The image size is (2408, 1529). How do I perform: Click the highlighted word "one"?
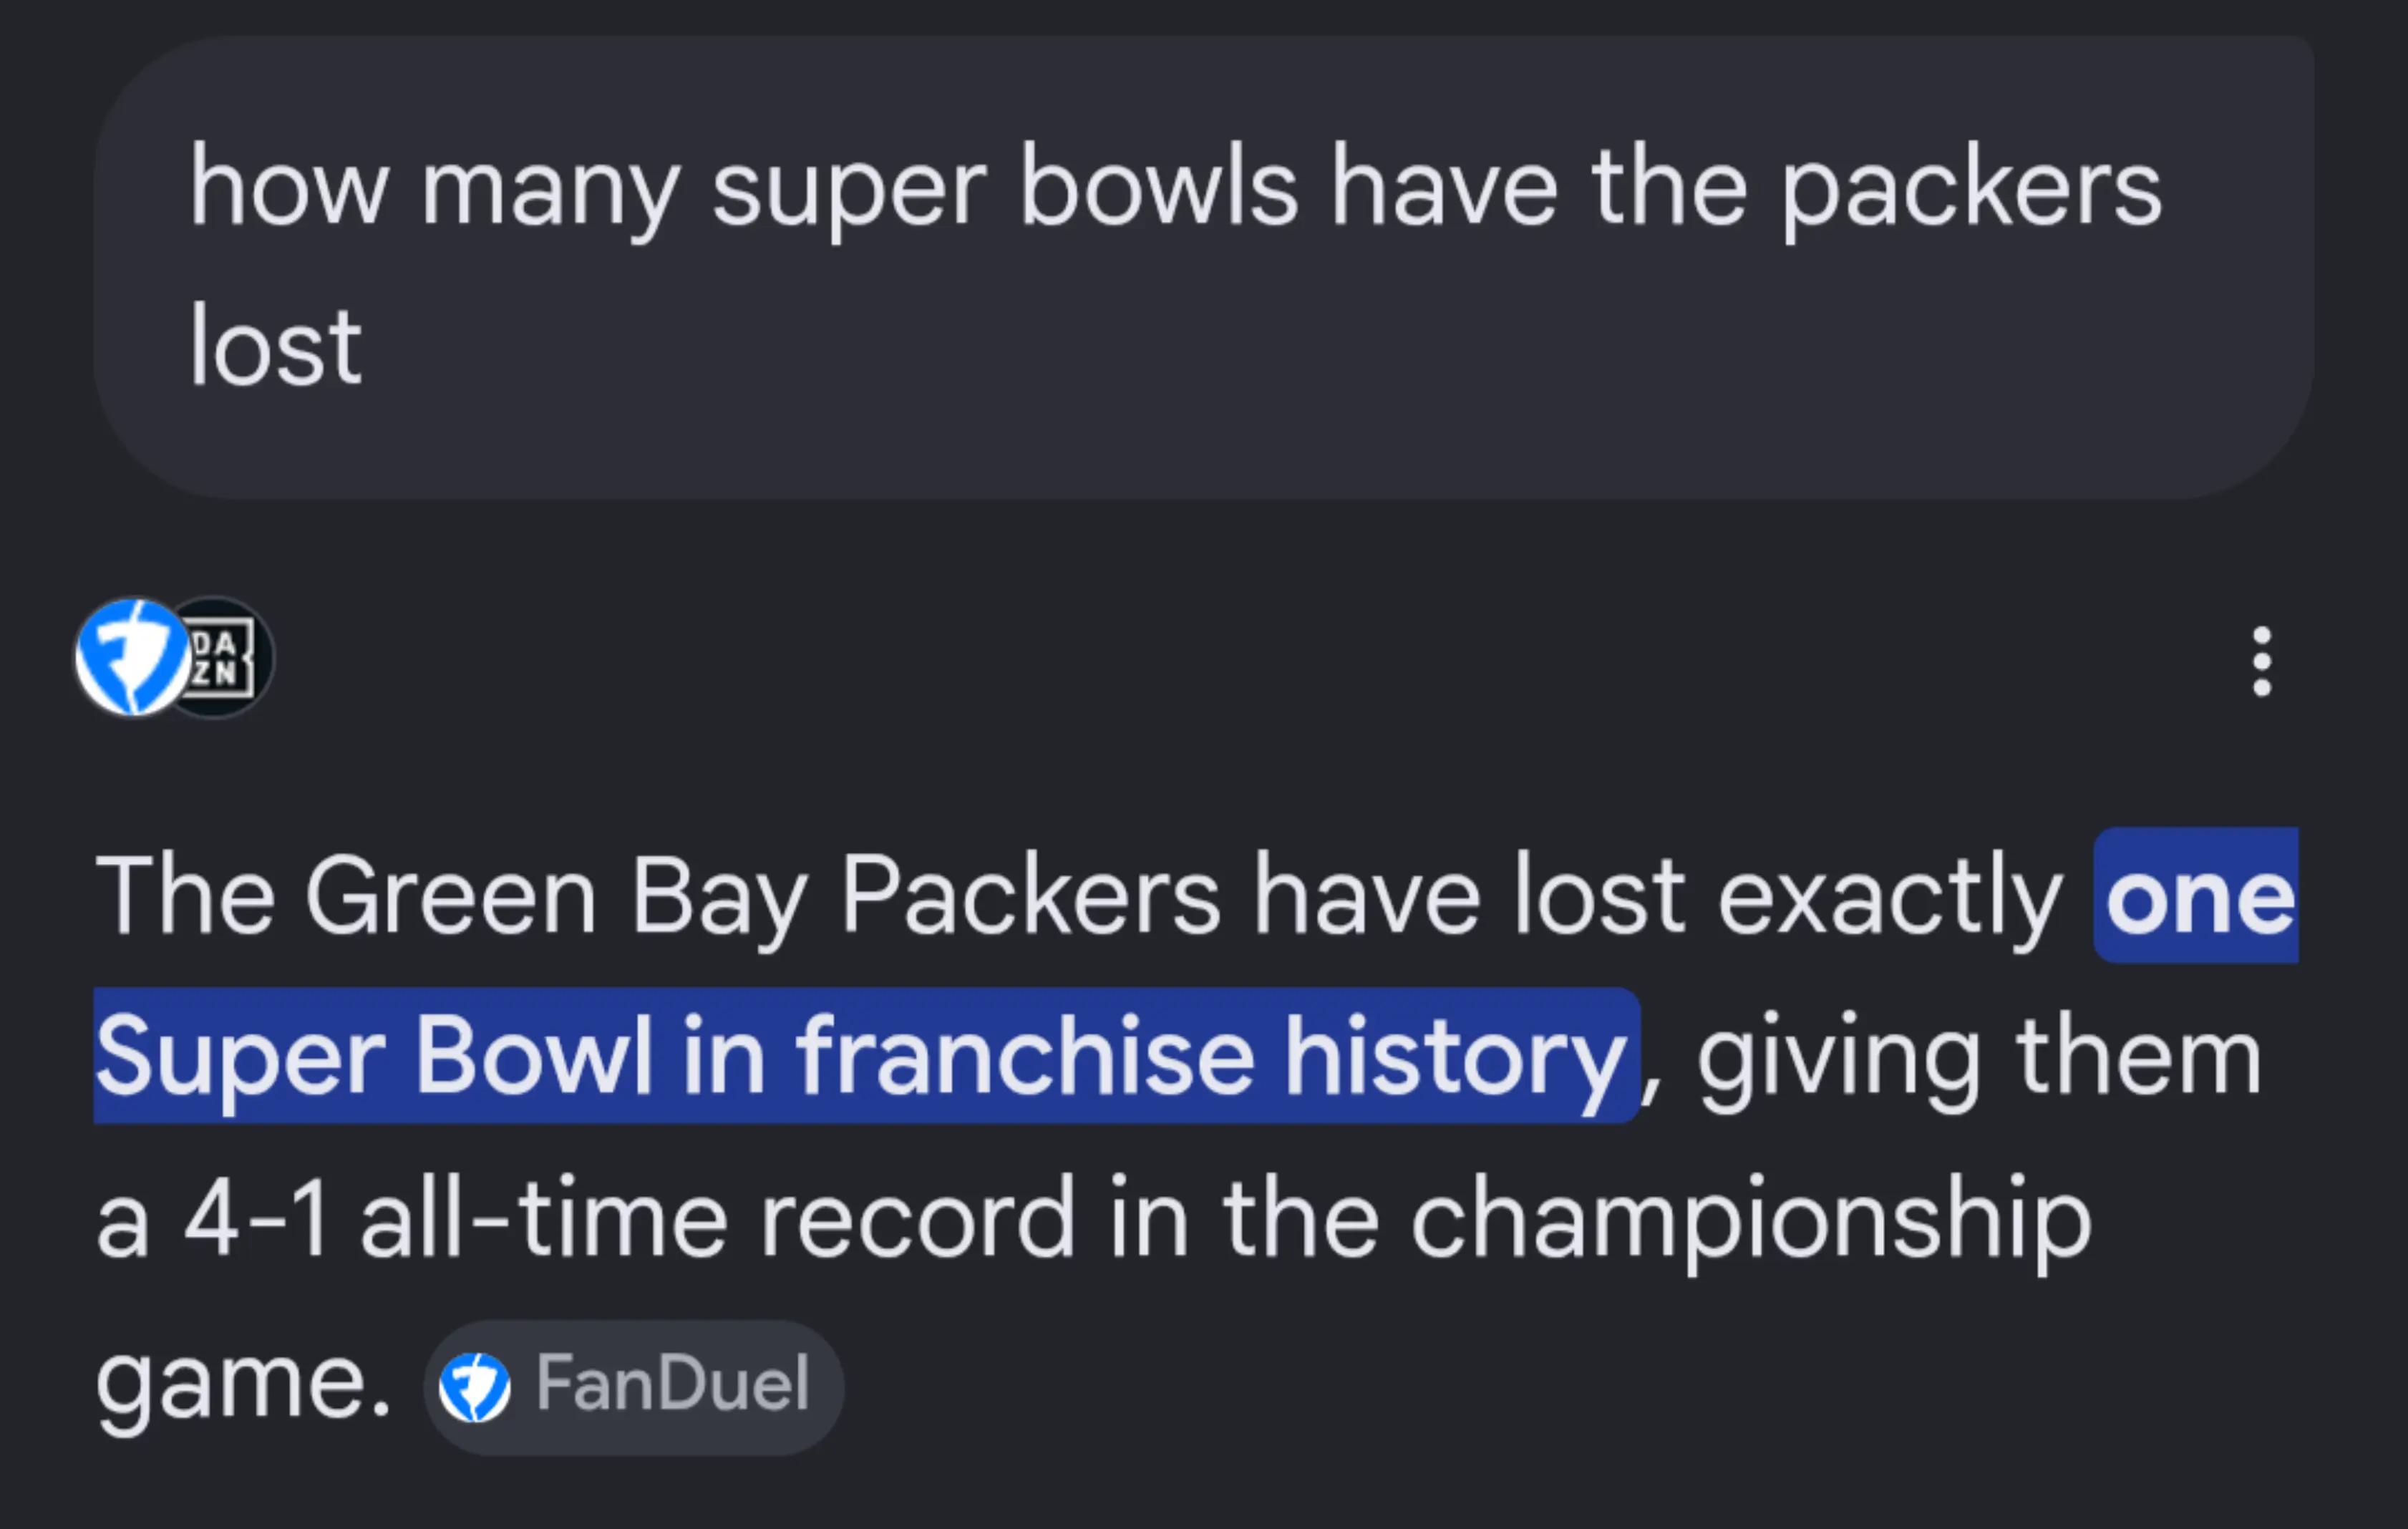[2198, 897]
